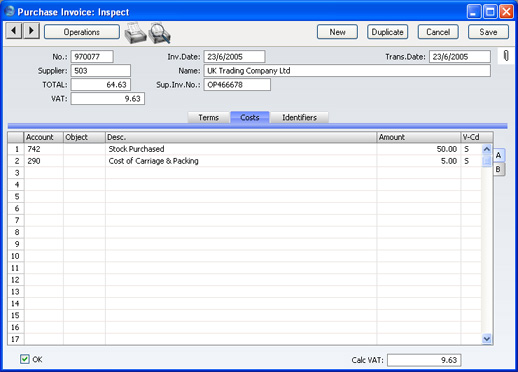
Task: Show flip A of the grid
Action: [499, 155]
